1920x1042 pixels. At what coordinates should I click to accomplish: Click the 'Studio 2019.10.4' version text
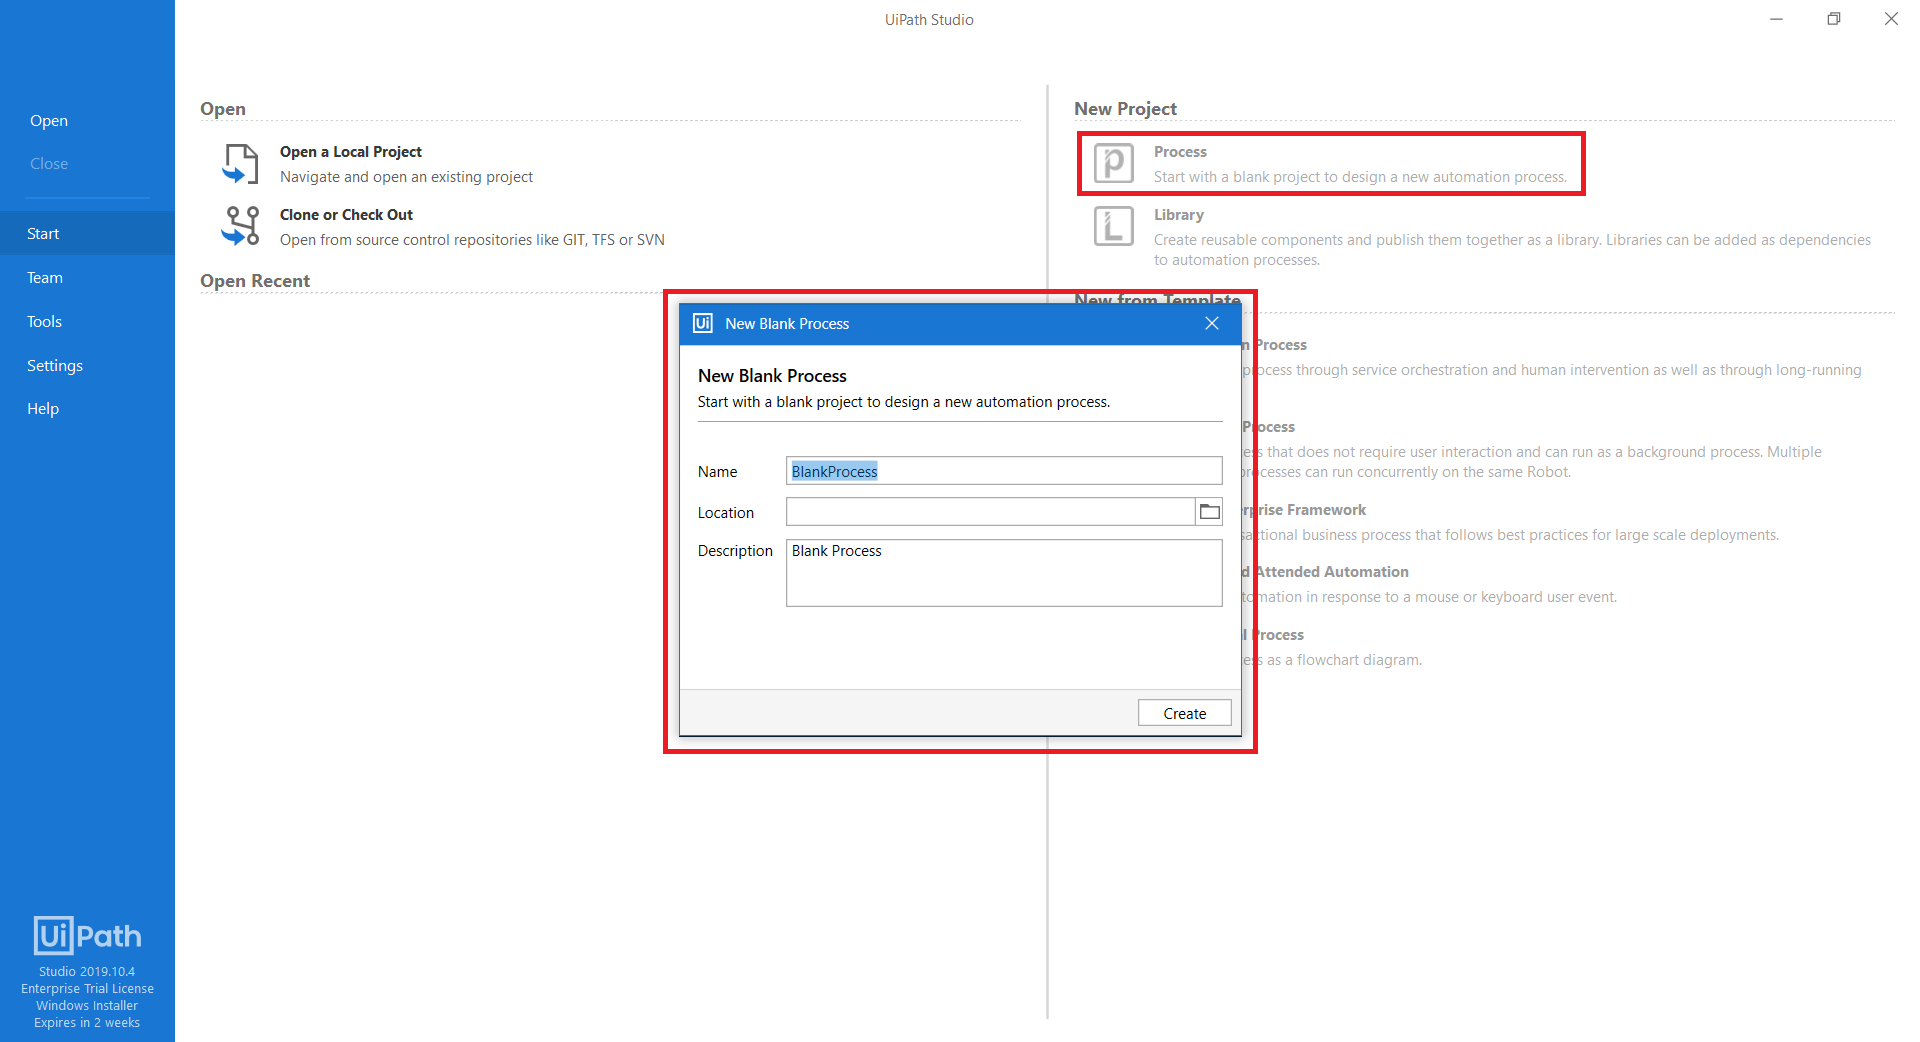pyautogui.click(x=87, y=972)
